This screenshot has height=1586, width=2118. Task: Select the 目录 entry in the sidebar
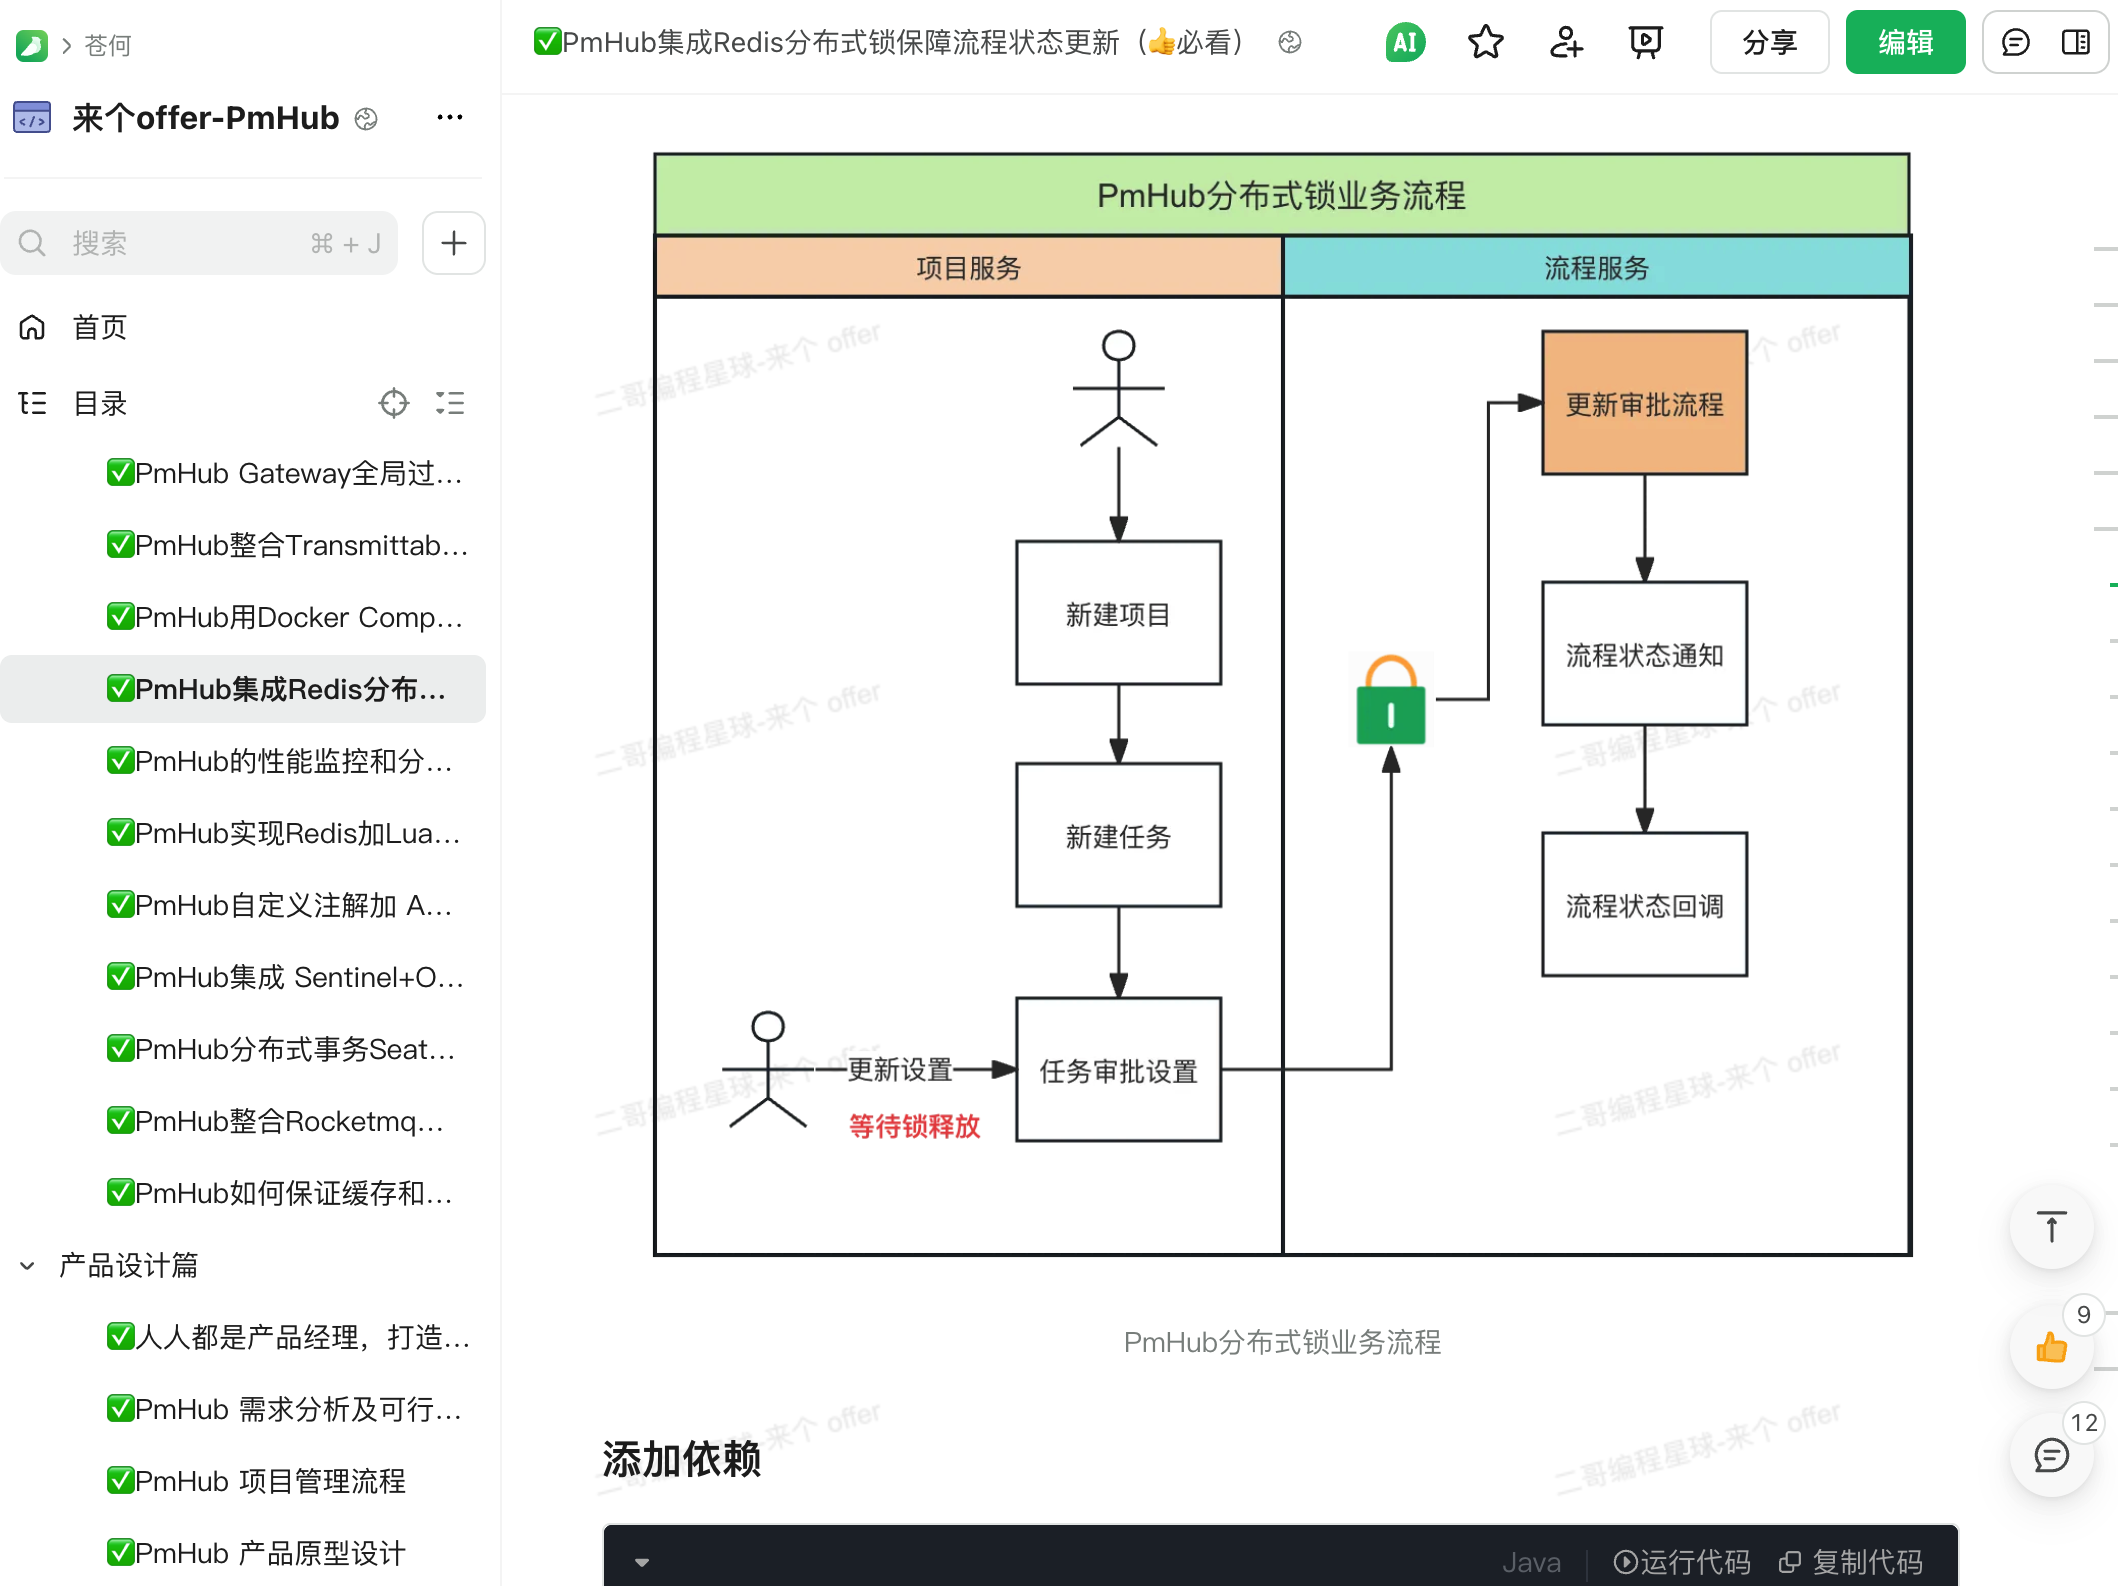pos(100,402)
